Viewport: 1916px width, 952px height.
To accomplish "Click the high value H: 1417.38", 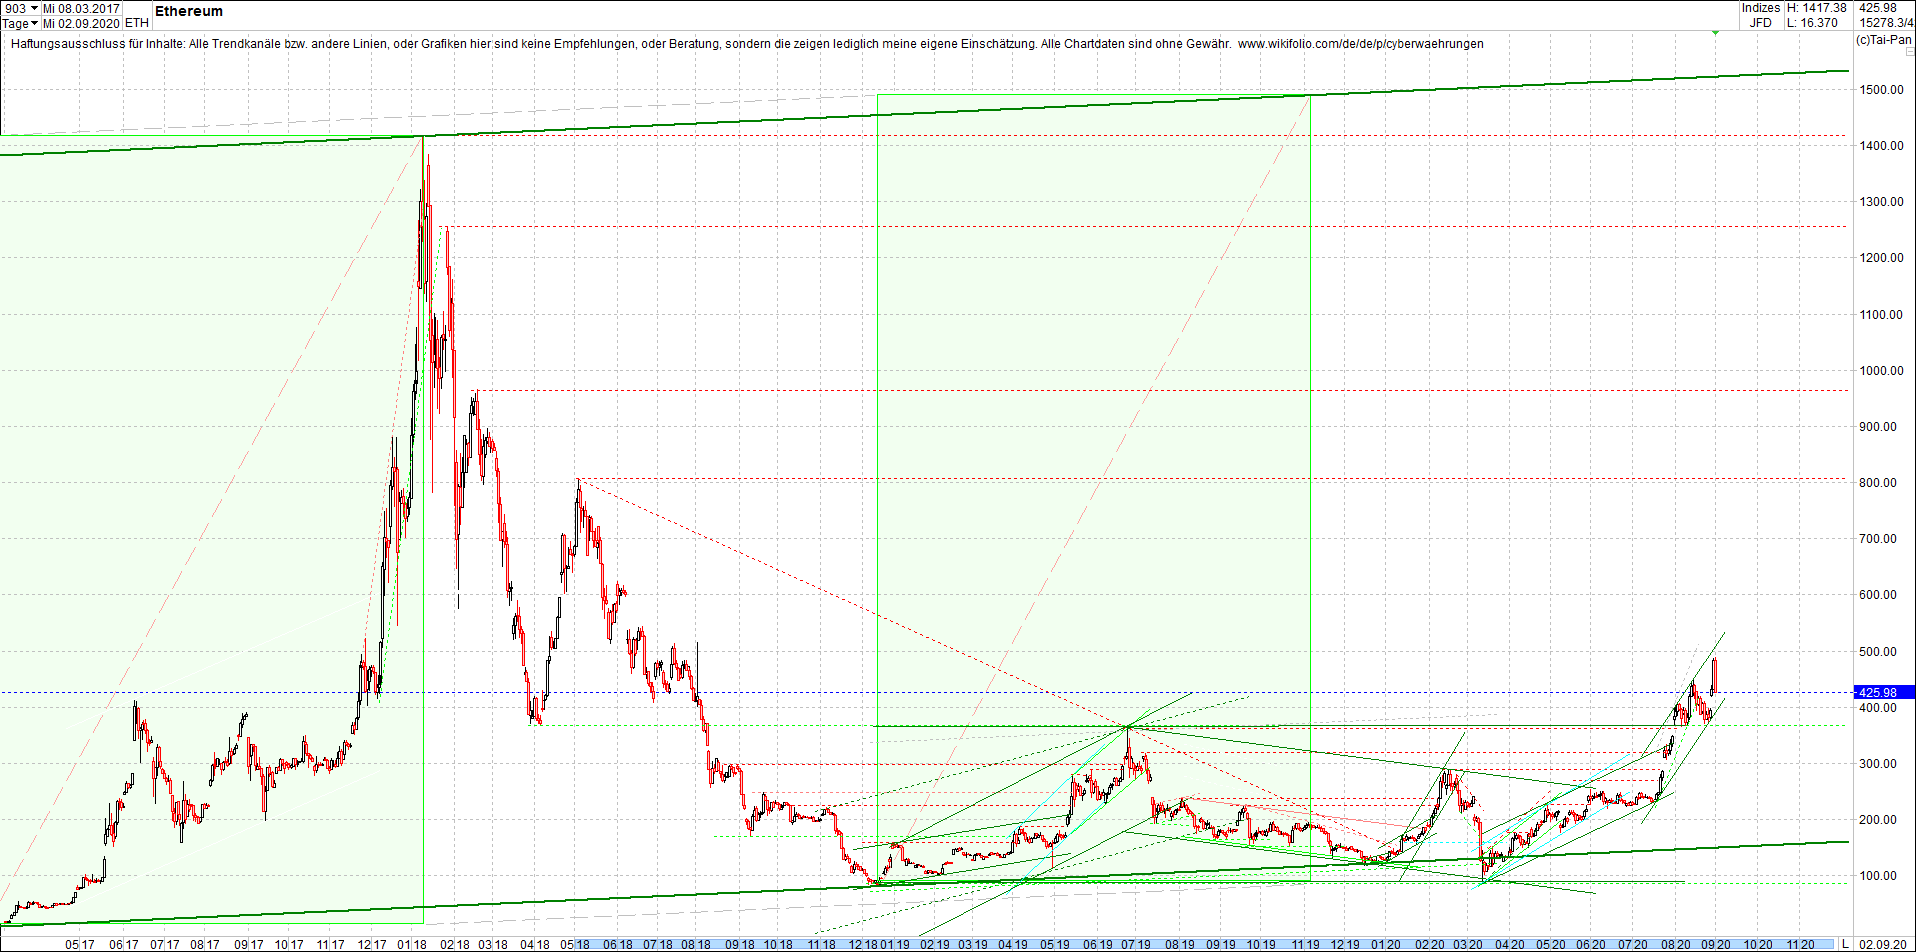I will coord(1817,8).
